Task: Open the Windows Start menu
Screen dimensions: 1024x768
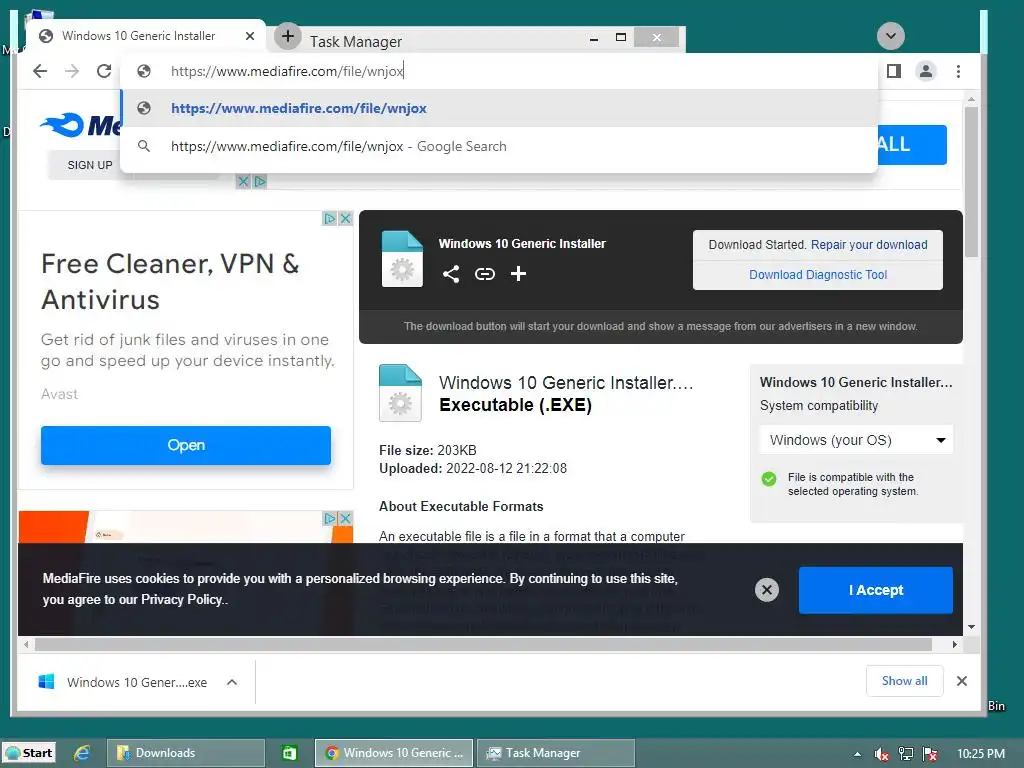Action: [29, 753]
